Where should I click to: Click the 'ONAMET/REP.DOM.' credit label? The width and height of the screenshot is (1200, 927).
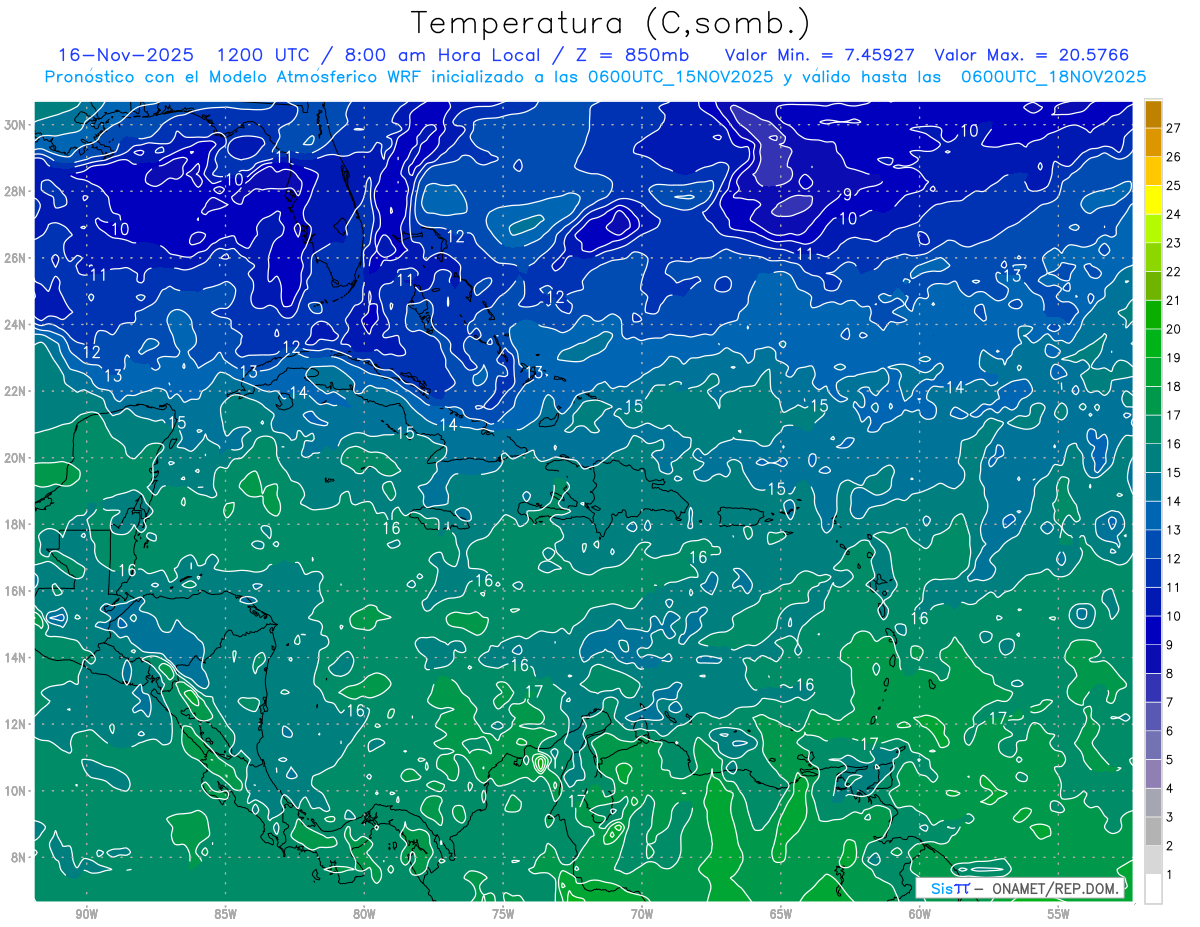pyautogui.click(x=1057, y=888)
